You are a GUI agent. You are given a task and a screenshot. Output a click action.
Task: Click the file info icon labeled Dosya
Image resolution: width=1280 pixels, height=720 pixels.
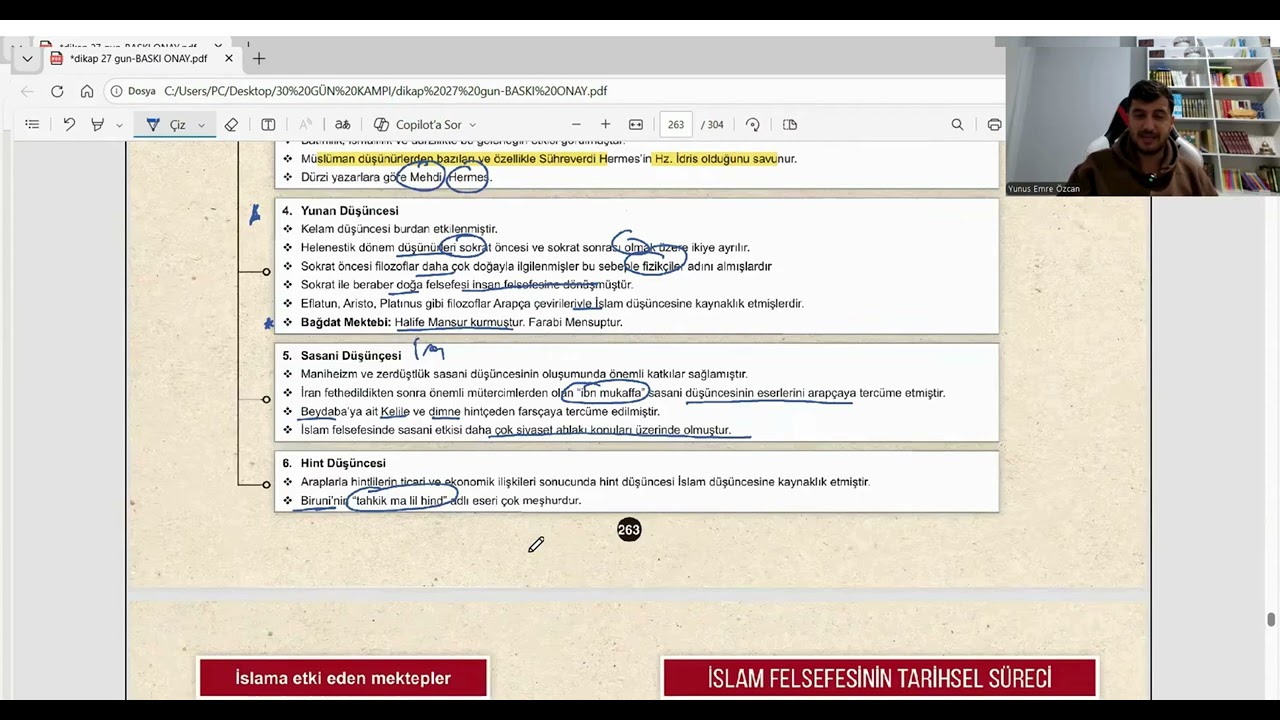coord(133,91)
